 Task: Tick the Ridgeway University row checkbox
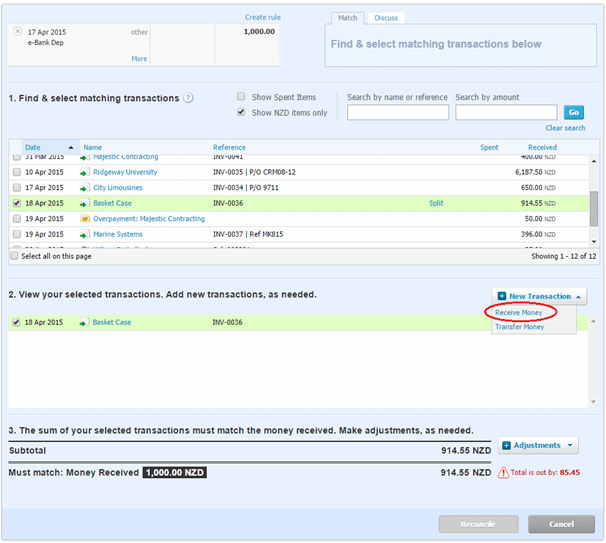pyautogui.click(x=17, y=172)
